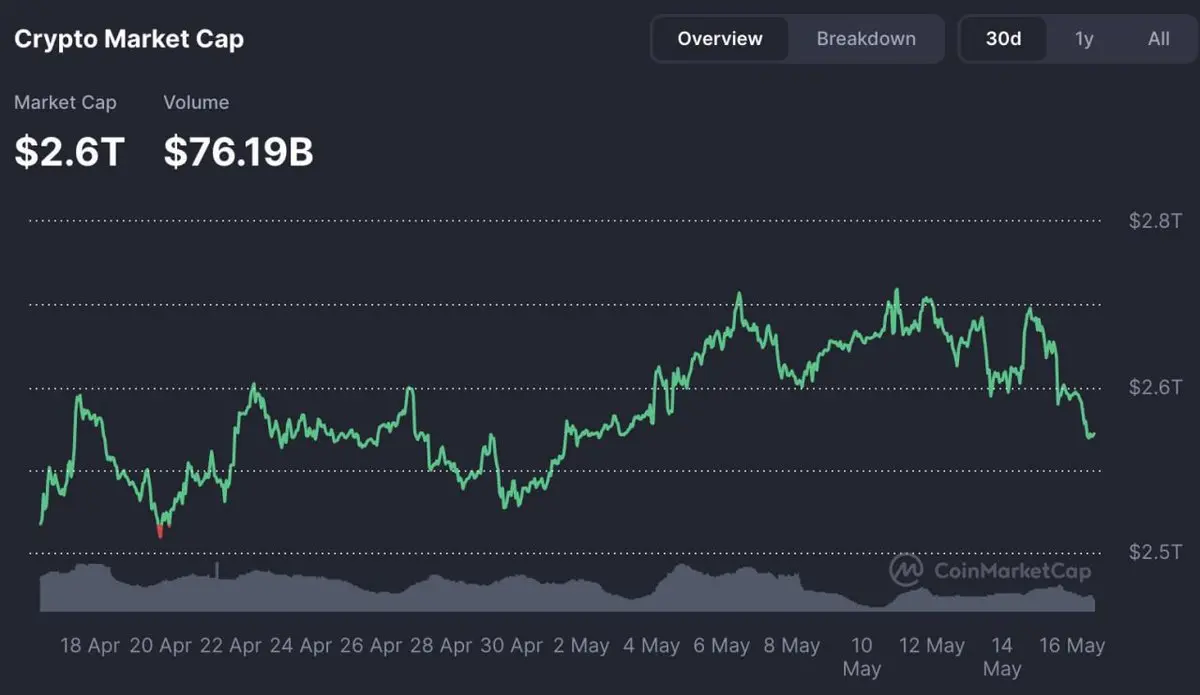1200x695 pixels.
Task: Click the CoinMarketCap logo icon
Action: tap(906, 570)
